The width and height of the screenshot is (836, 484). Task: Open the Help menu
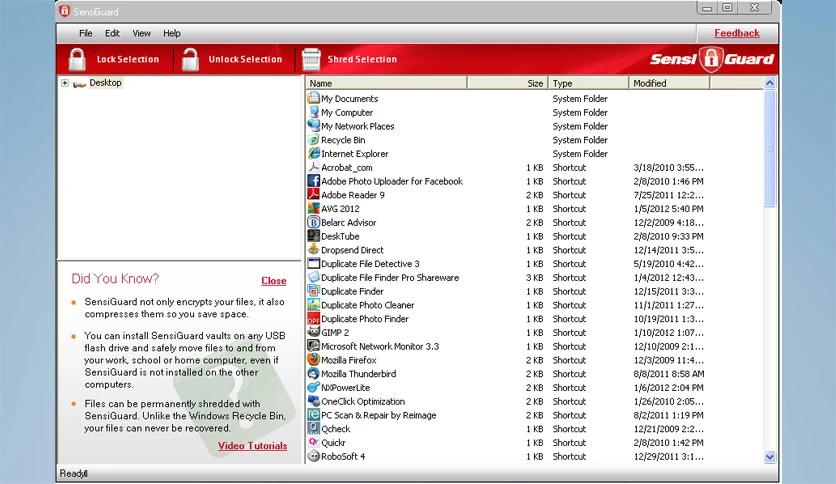(x=172, y=33)
